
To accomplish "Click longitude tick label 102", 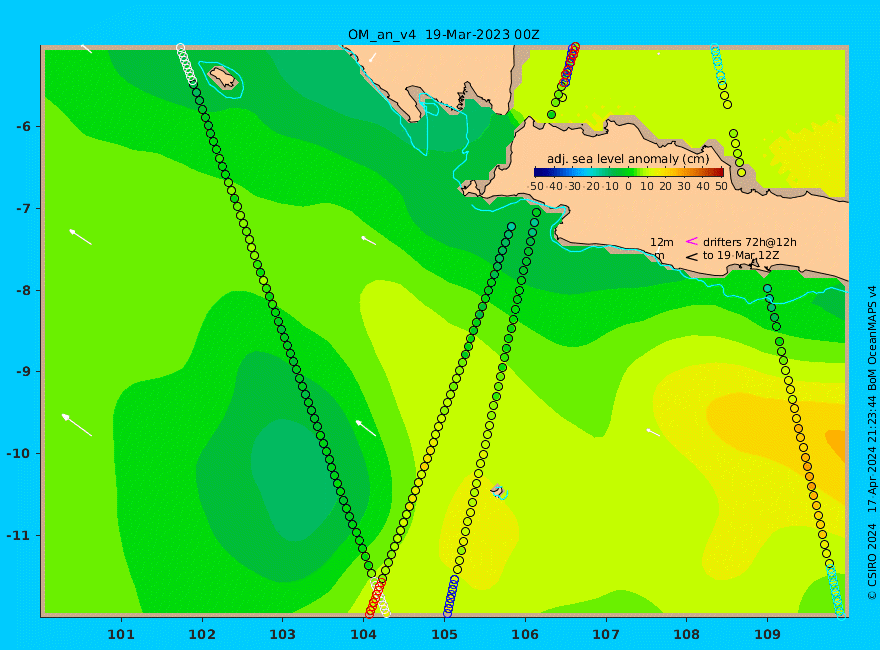I will [x=202, y=634].
